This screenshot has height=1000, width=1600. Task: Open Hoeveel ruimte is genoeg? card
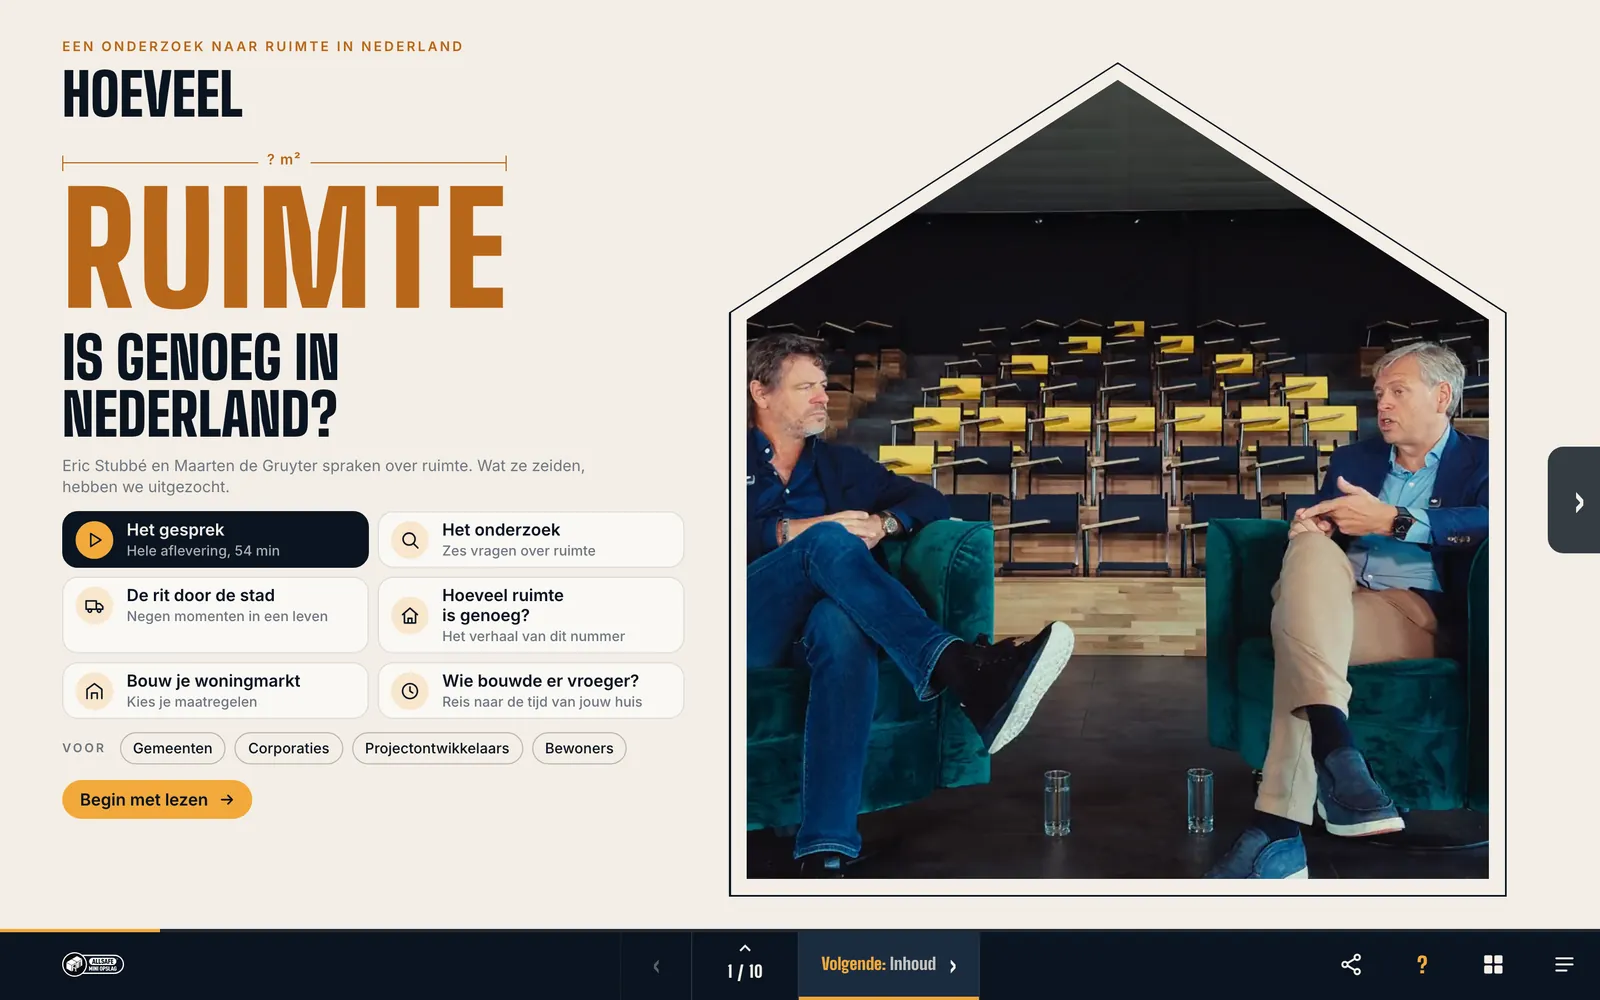coord(531,615)
